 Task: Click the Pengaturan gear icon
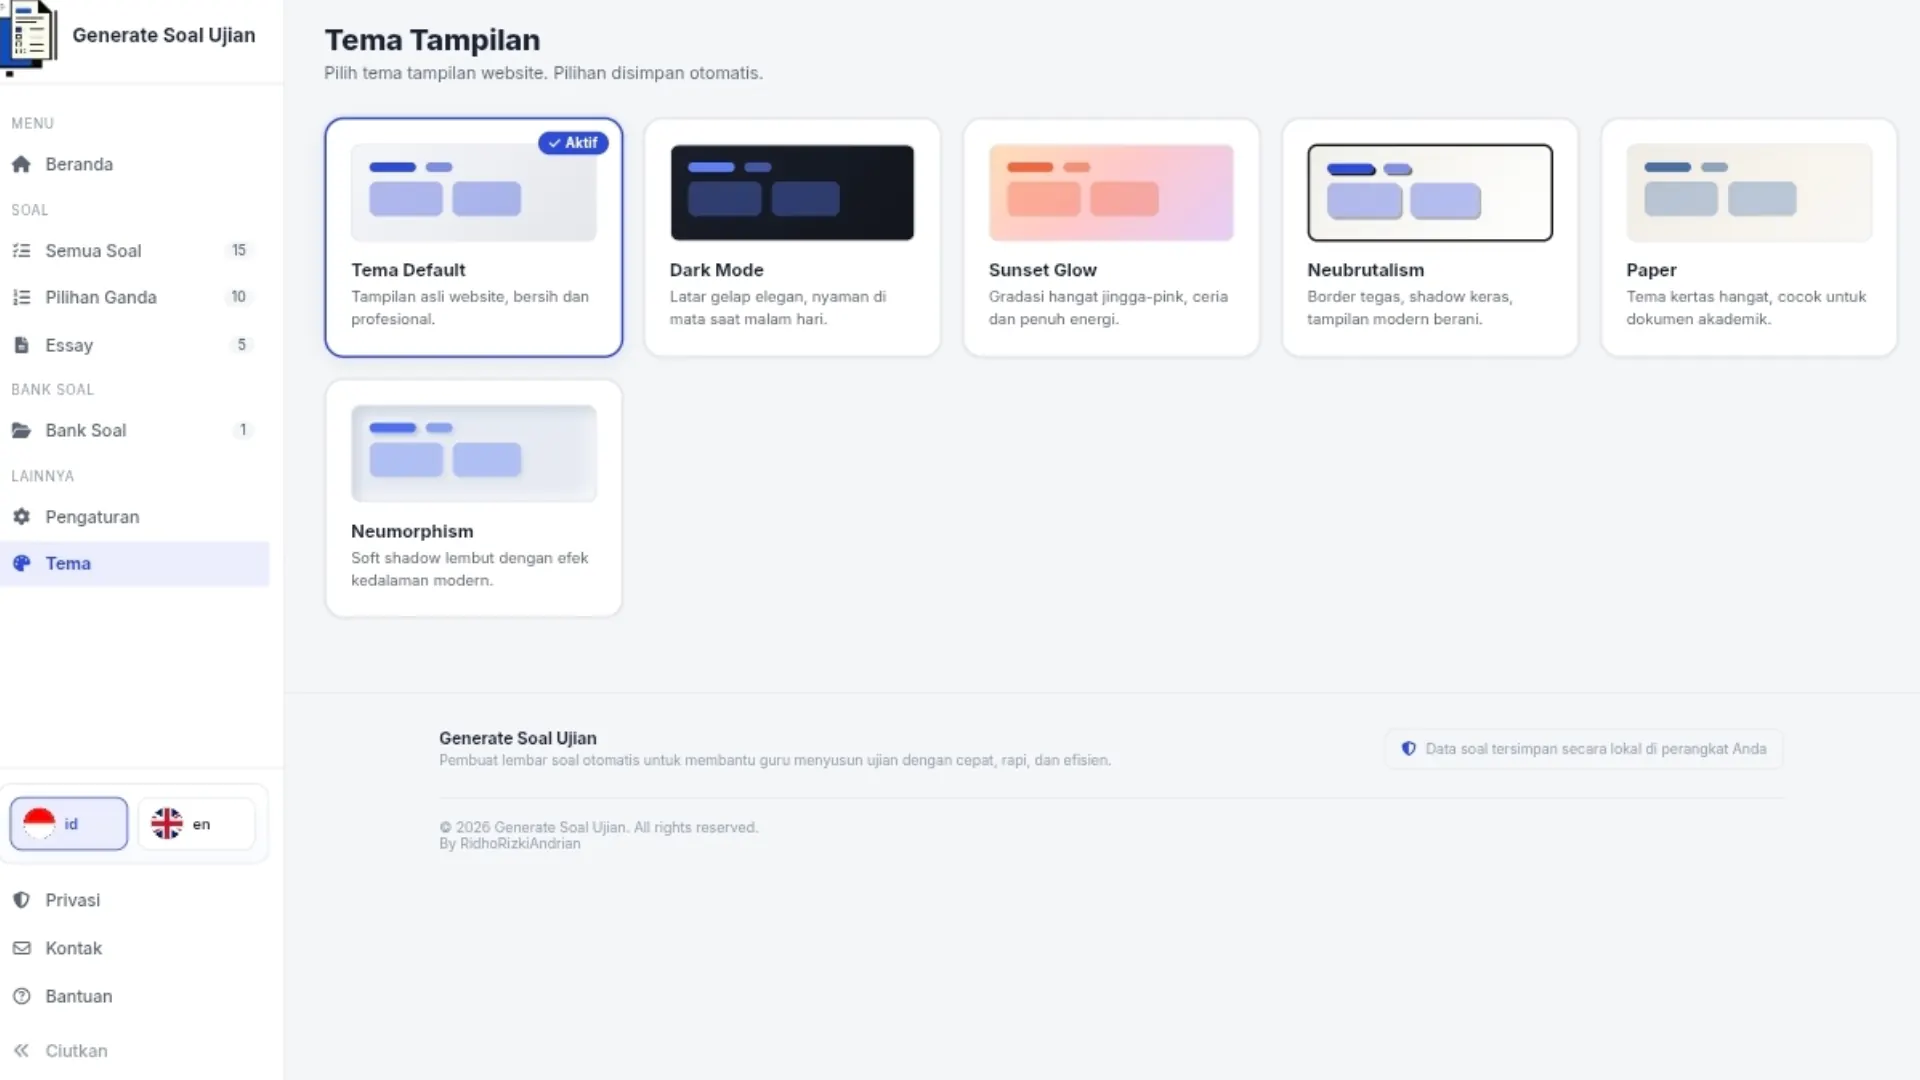coord(21,517)
